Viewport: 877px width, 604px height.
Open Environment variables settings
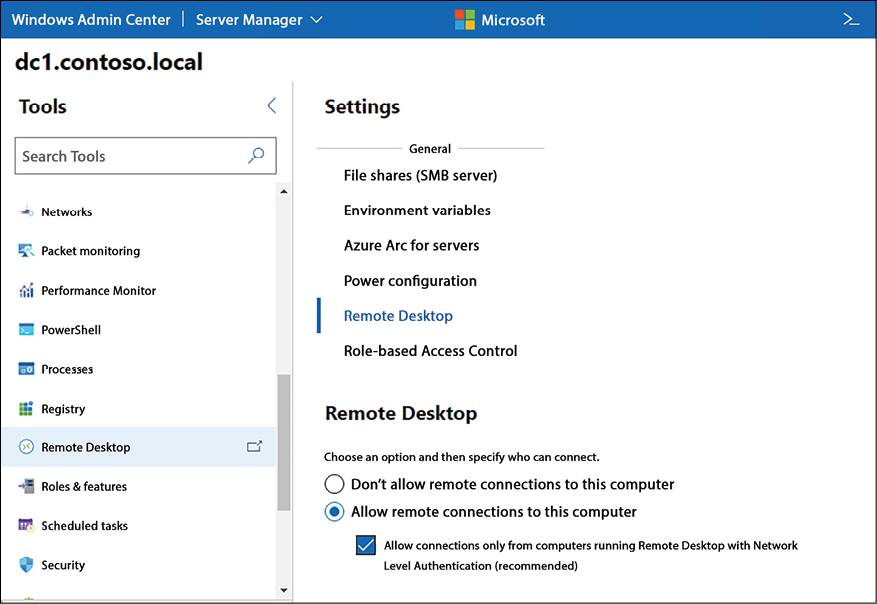pyautogui.click(x=417, y=210)
